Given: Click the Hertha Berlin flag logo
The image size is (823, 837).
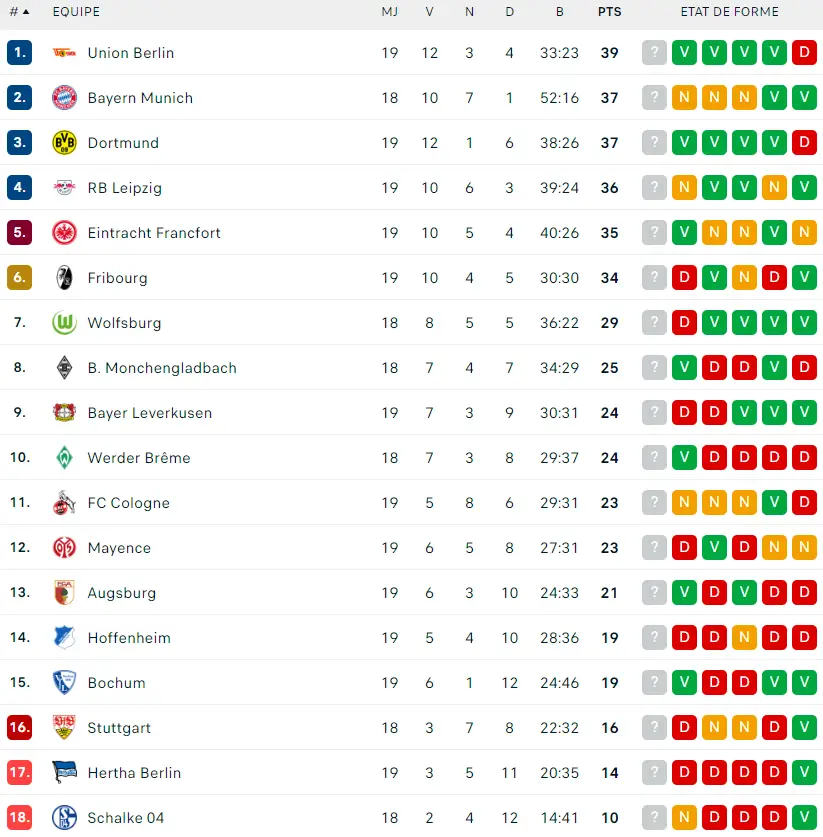Looking at the screenshot, I should [x=64, y=773].
